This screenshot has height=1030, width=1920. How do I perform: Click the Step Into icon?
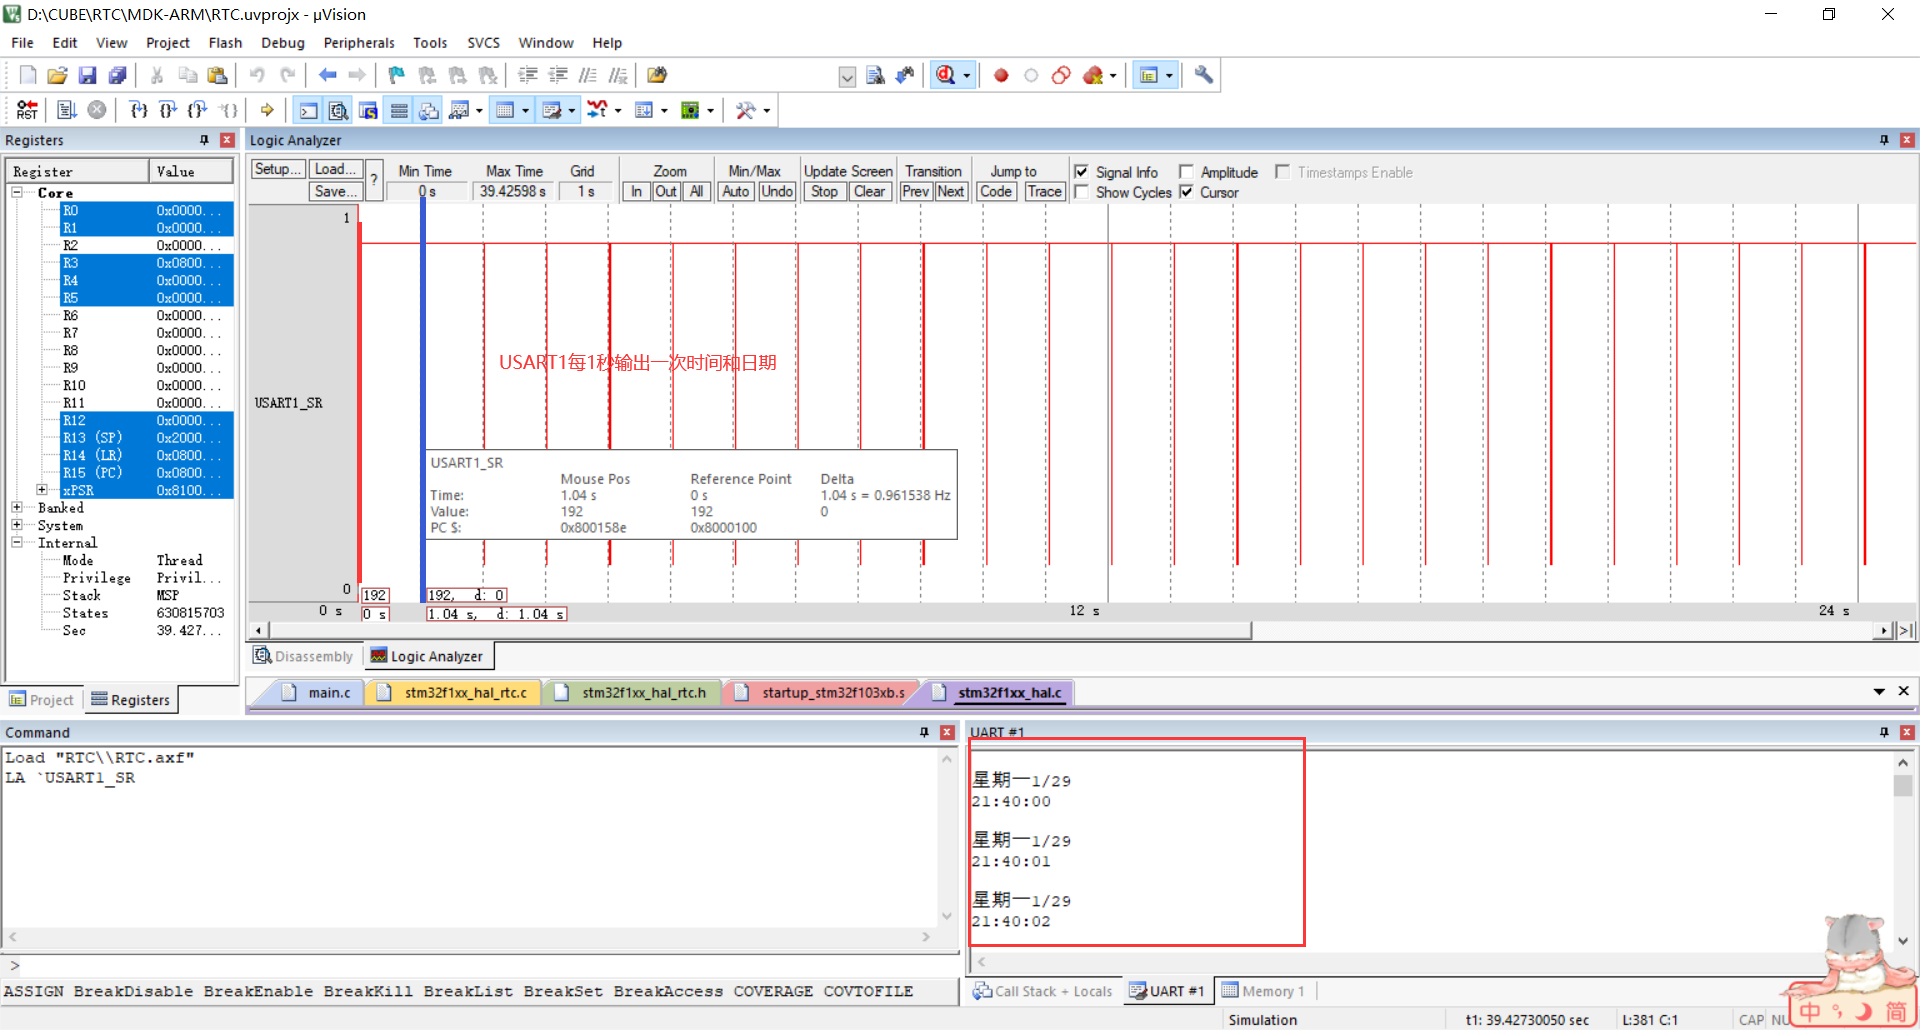[x=138, y=110]
